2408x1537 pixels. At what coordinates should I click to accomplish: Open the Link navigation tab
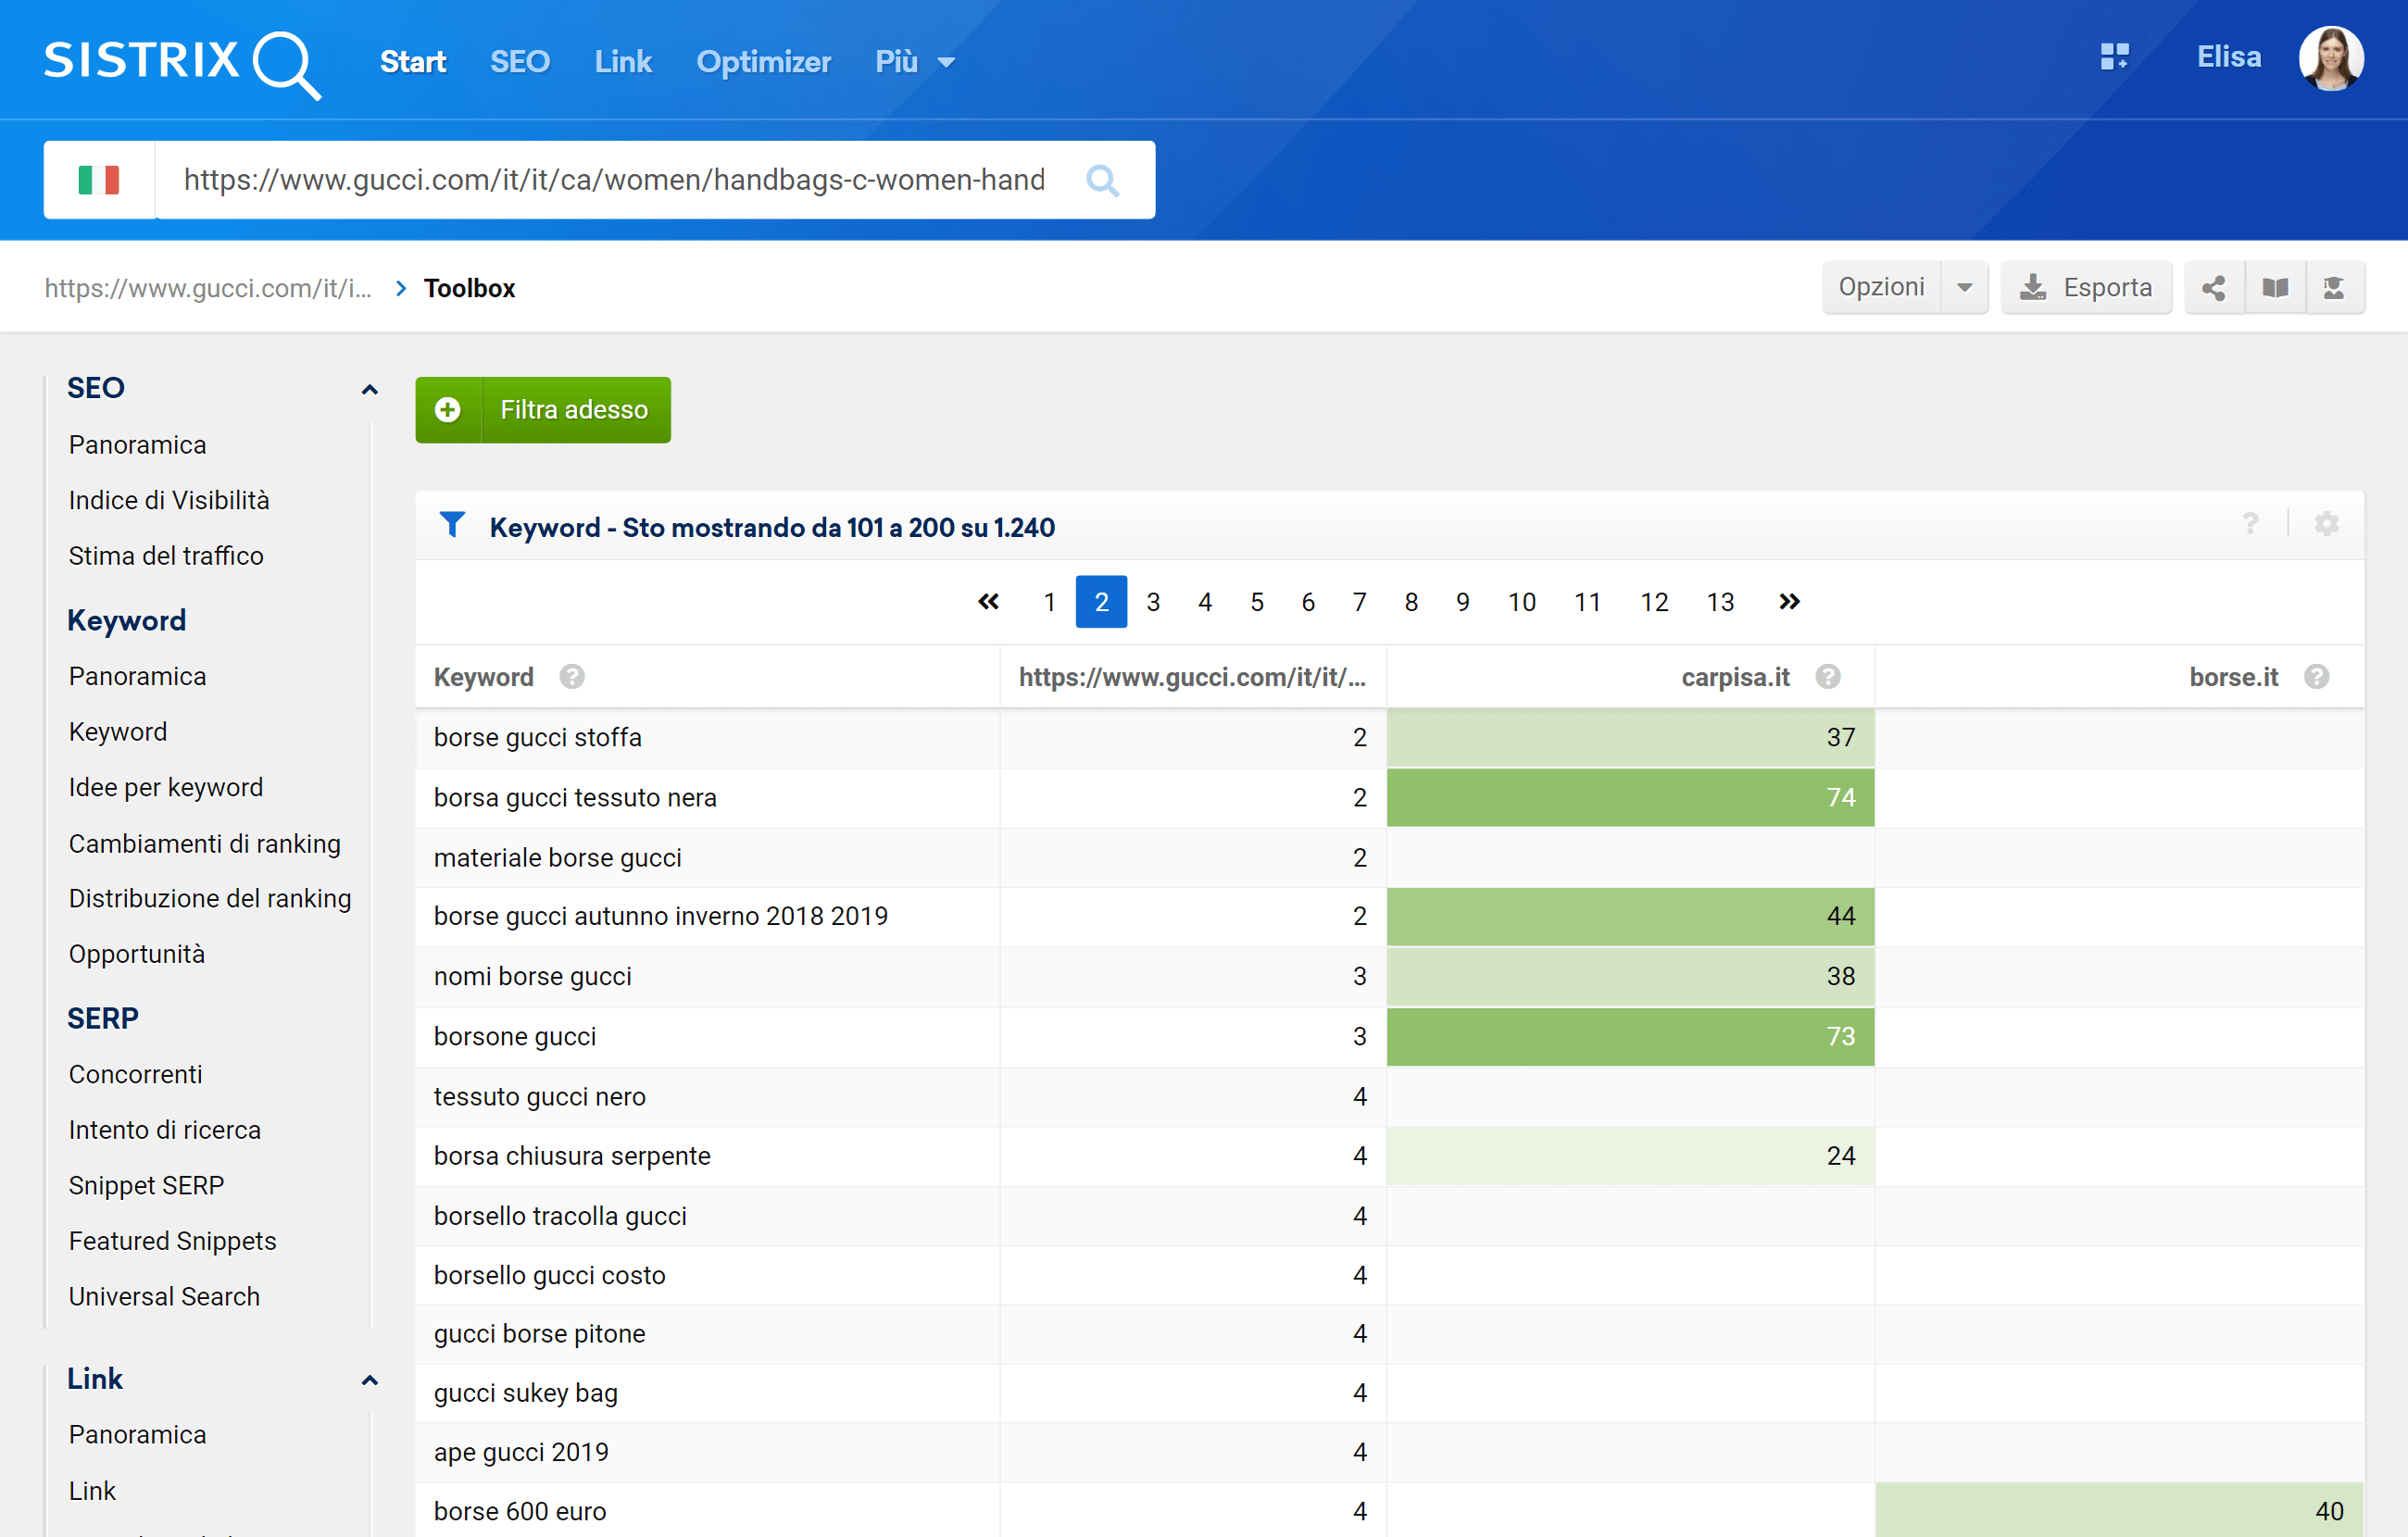coord(623,62)
